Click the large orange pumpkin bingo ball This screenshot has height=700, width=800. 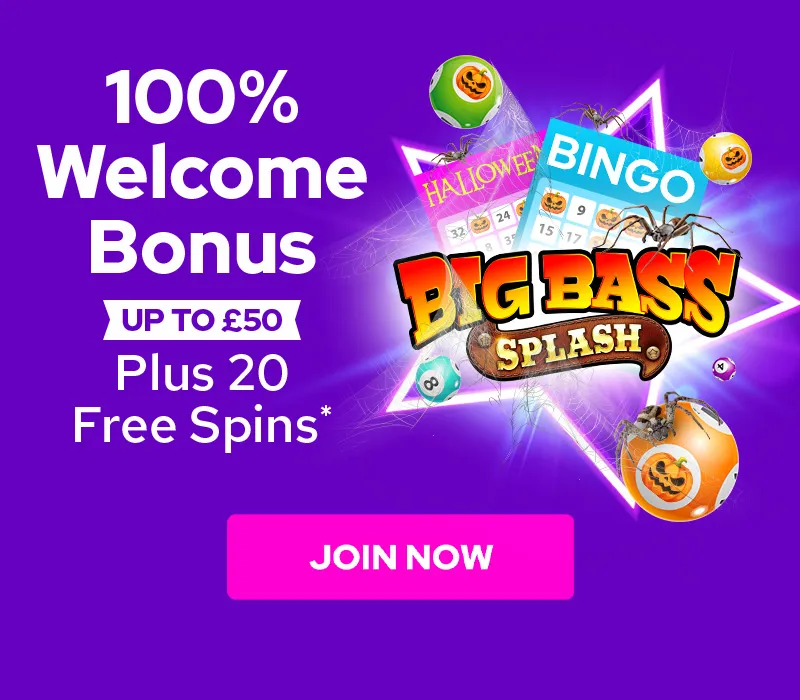pos(680,463)
